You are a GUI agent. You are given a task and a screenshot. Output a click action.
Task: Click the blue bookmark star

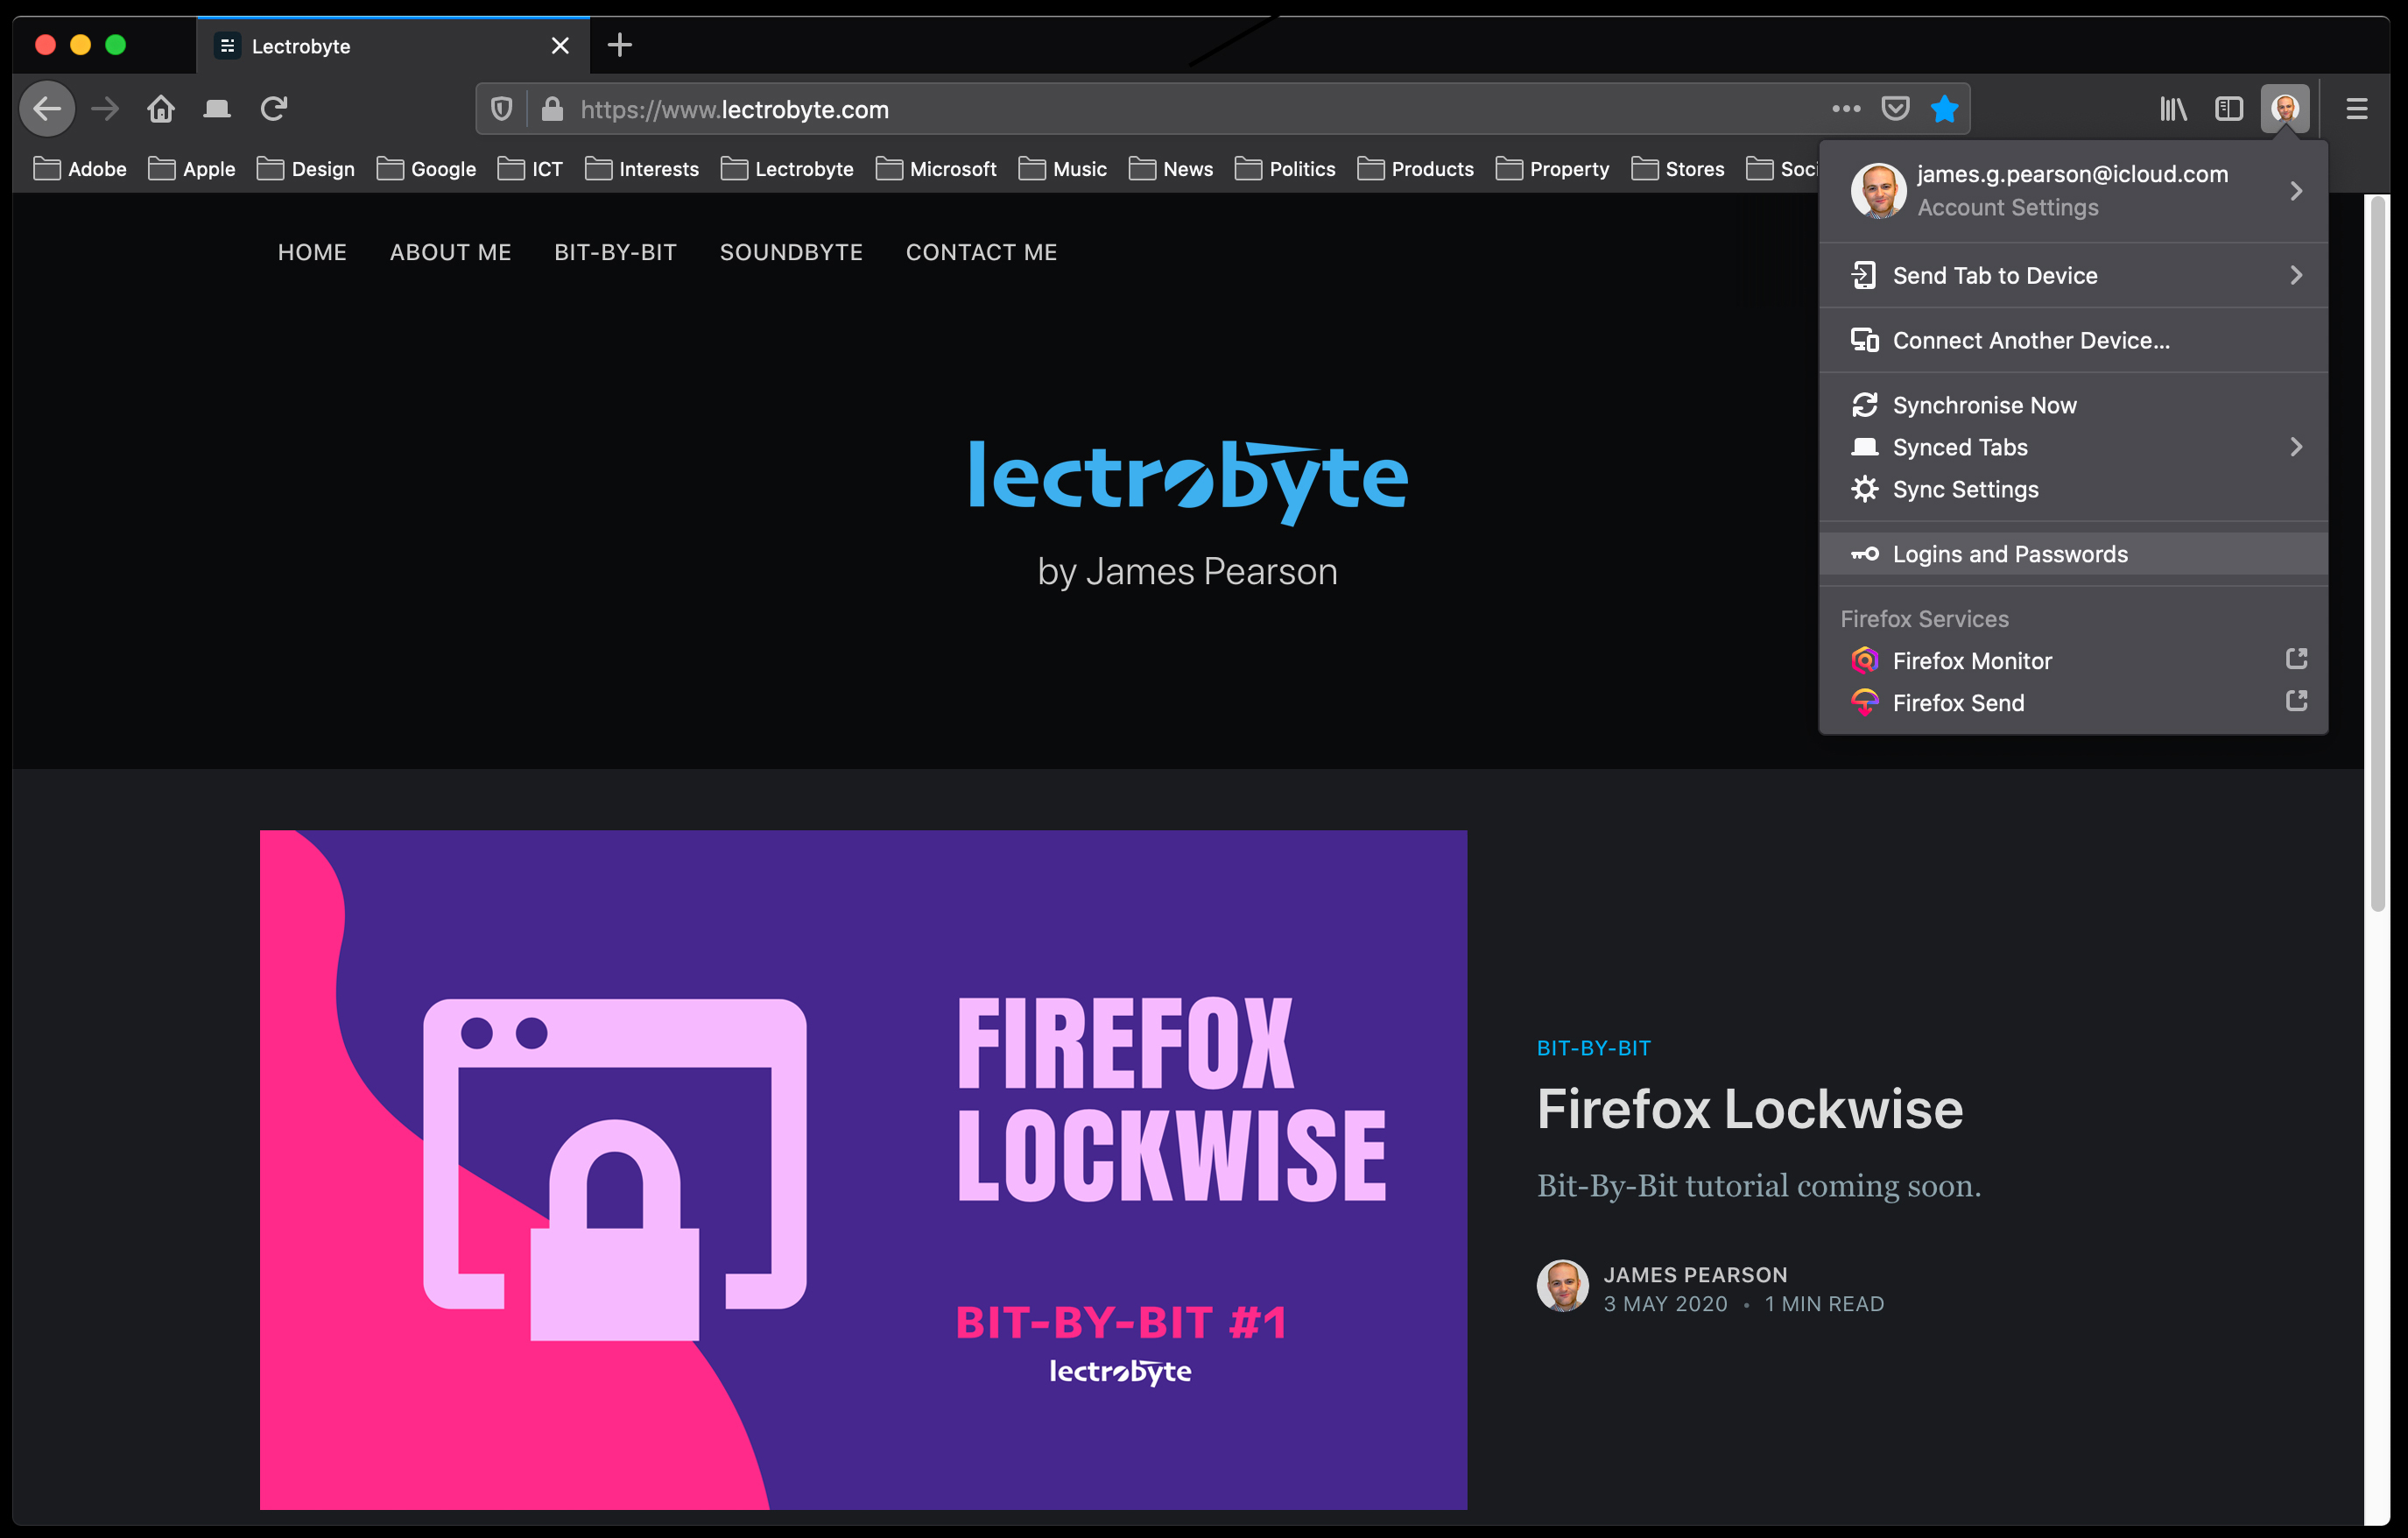pos(1944,109)
